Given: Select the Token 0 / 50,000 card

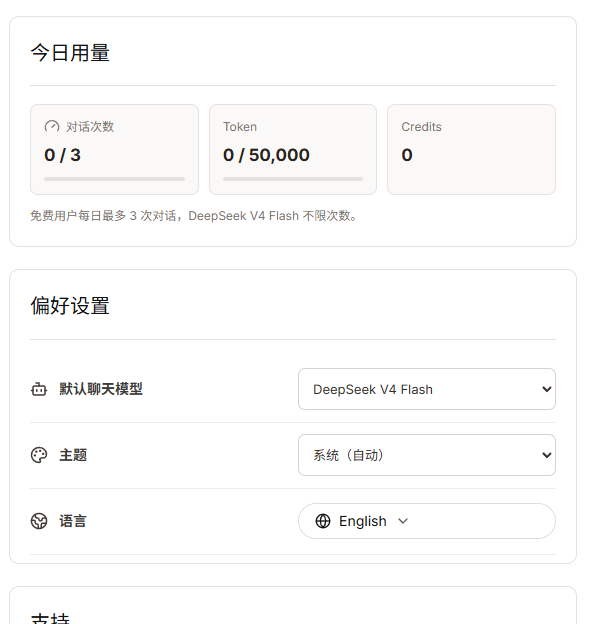Looking at the screenshot, I should 293,150.
